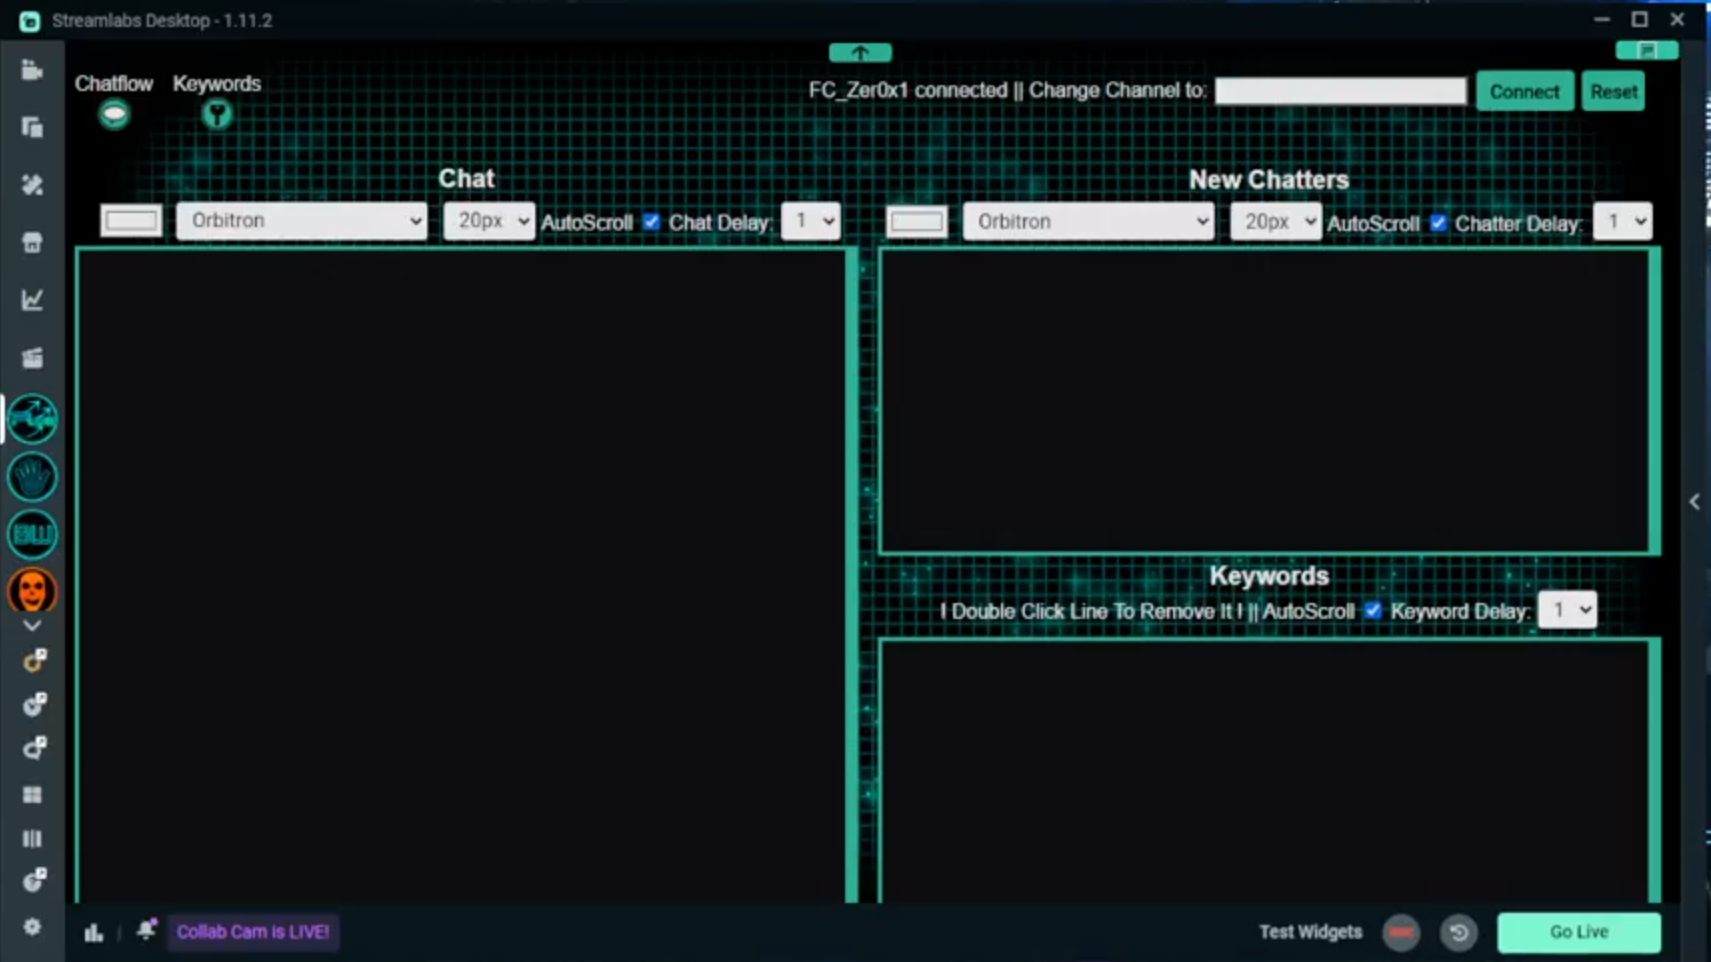Open the Analytics graph icon
The image size is (1711, 962).
pyautogui.click(x=32, y=299)
